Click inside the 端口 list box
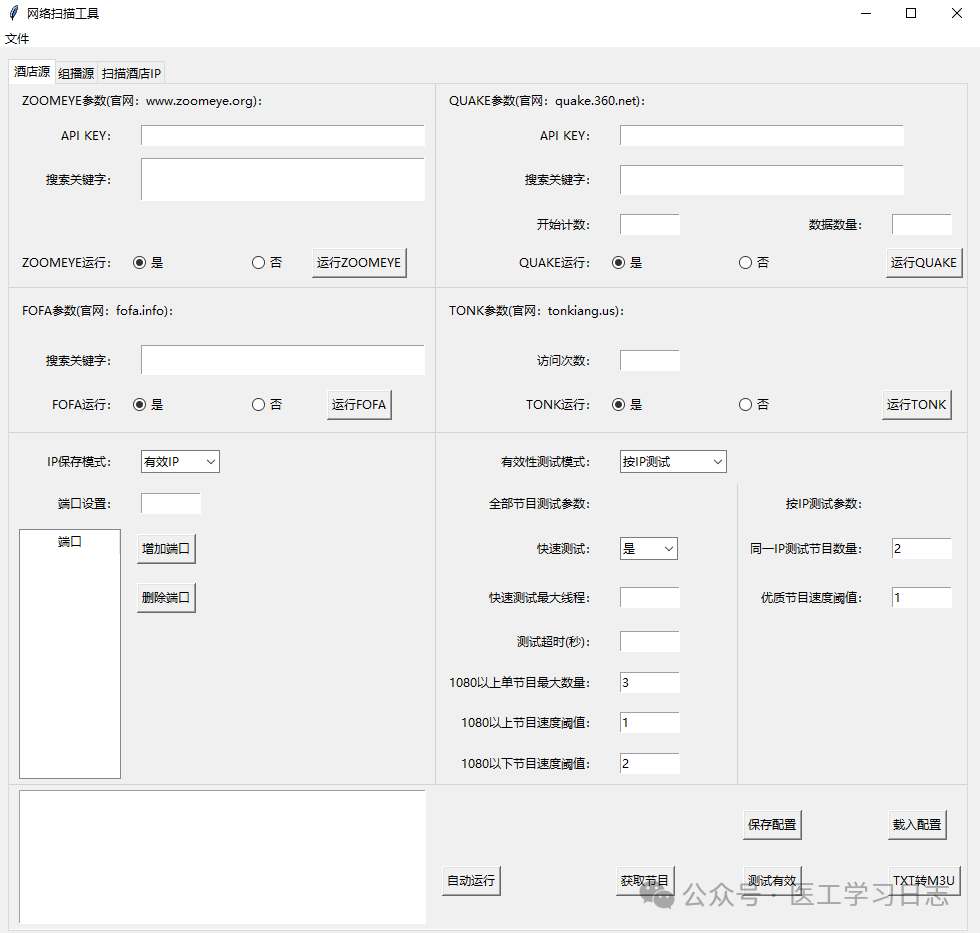This screenshot has width=980, height=933. coord(70,654)
